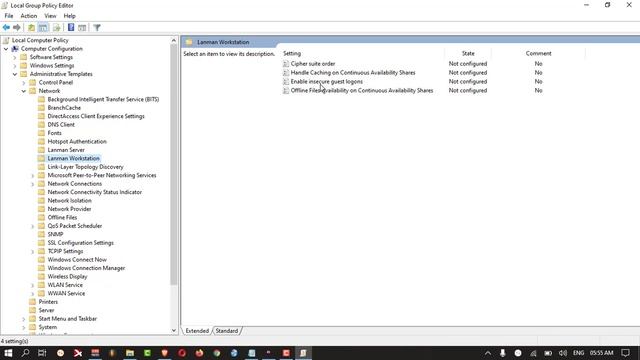Click the Up one level toolbar icon
The height and width of the screenshot is (360, 640).
(x=31, y=28)
